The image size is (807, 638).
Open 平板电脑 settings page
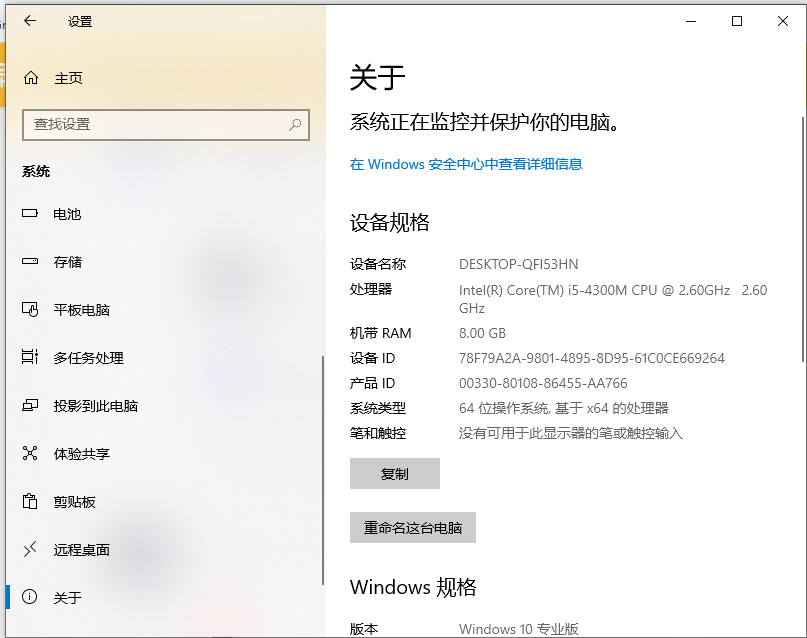coord(81,310)
